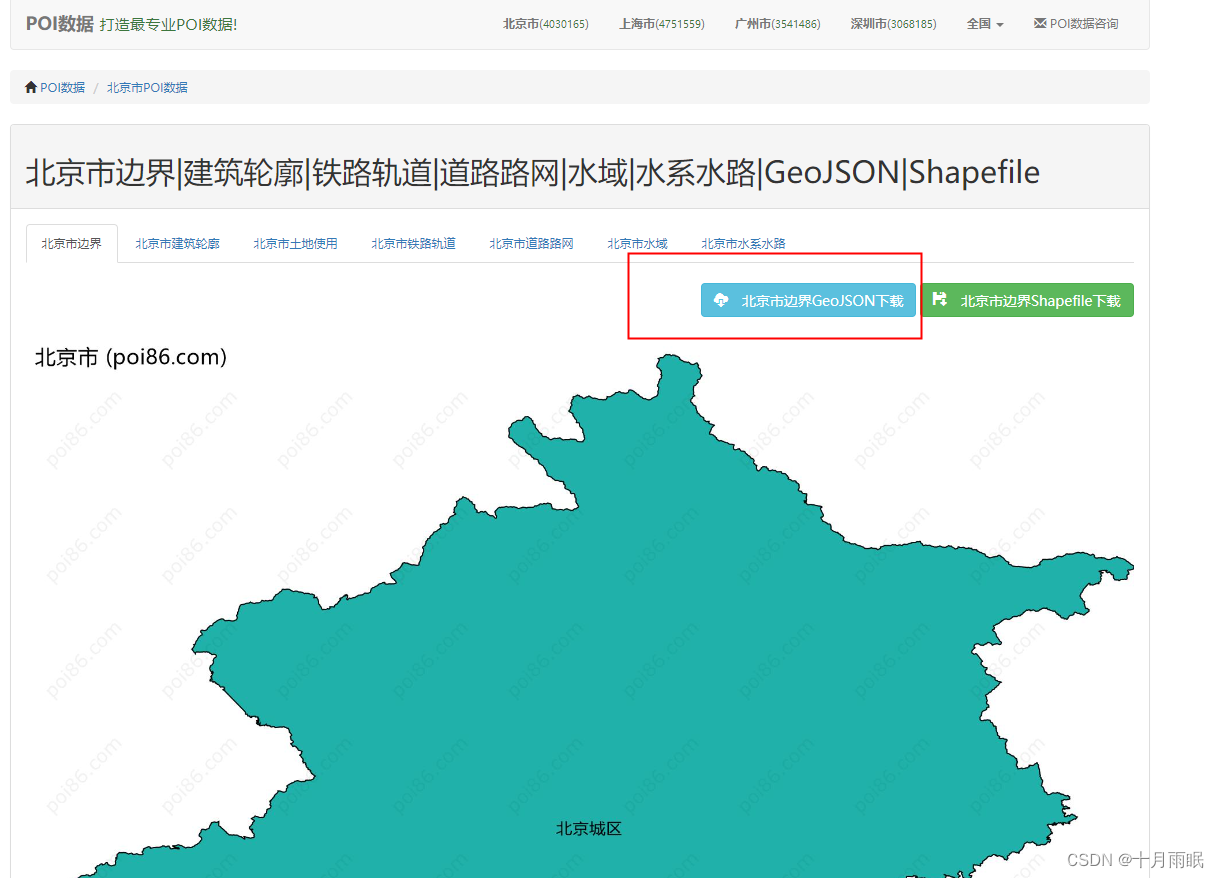
Task: Download 北京市边界GeoJSON file
Action: pos(808,300)
